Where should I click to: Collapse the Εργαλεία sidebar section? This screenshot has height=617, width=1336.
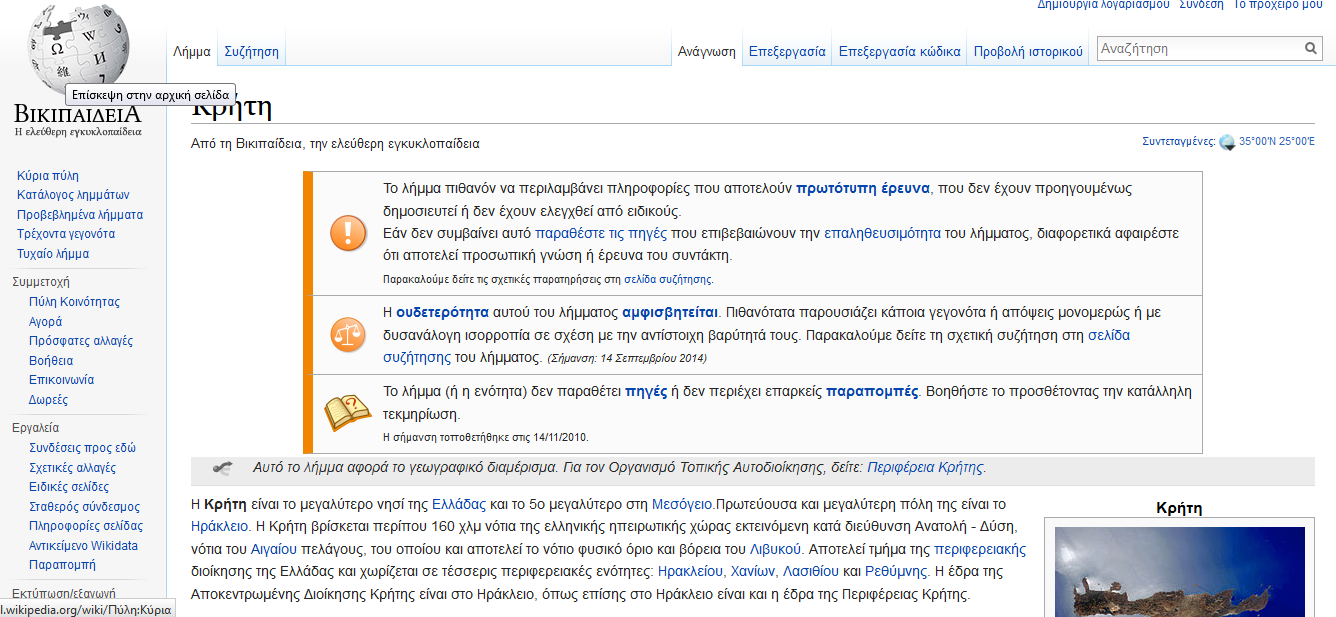pyautogui.click(x=36, y=428)
